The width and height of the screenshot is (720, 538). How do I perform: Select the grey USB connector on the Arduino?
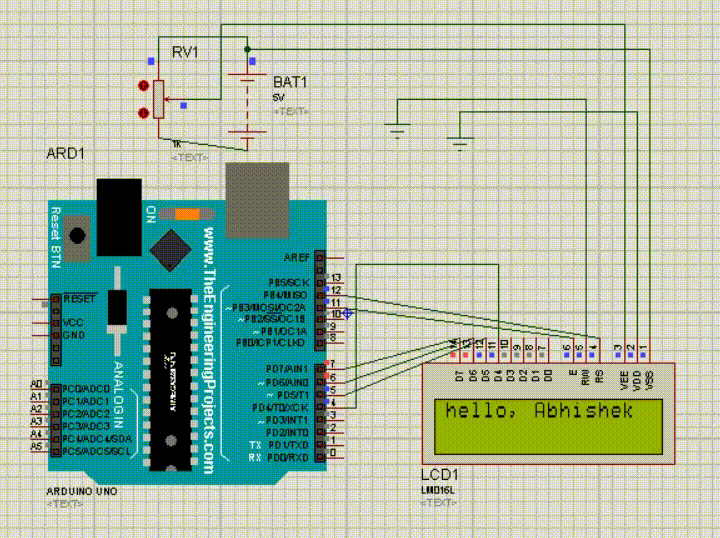tap(258, 200)
